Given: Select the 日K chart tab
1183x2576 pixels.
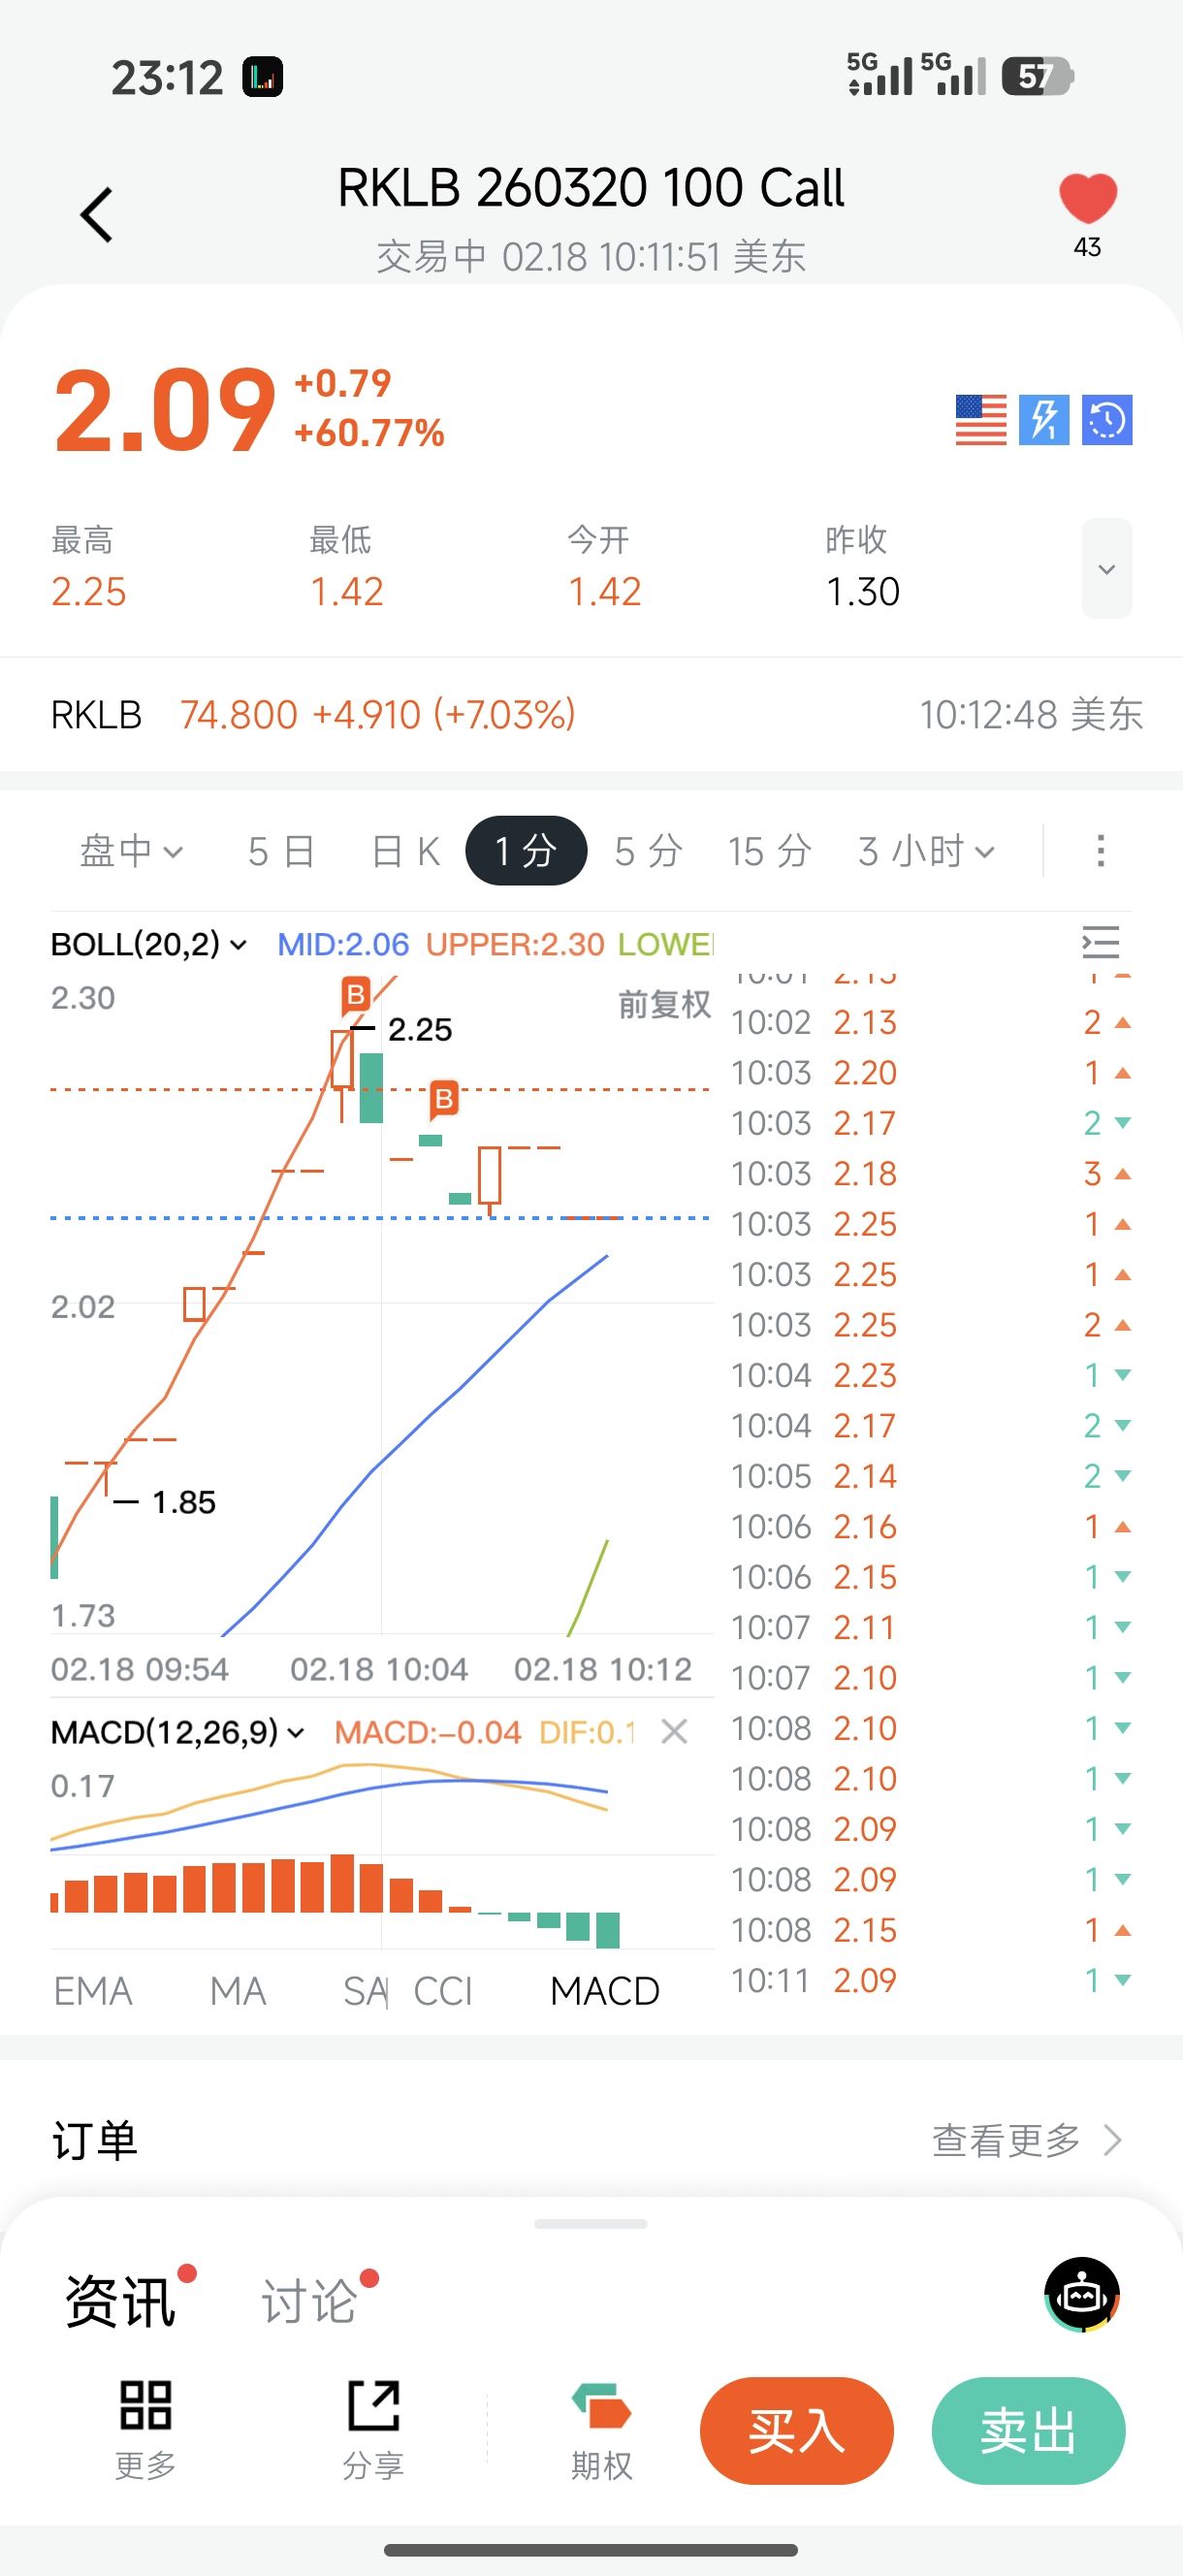Looking at the screenshot, I should point(405,851).
